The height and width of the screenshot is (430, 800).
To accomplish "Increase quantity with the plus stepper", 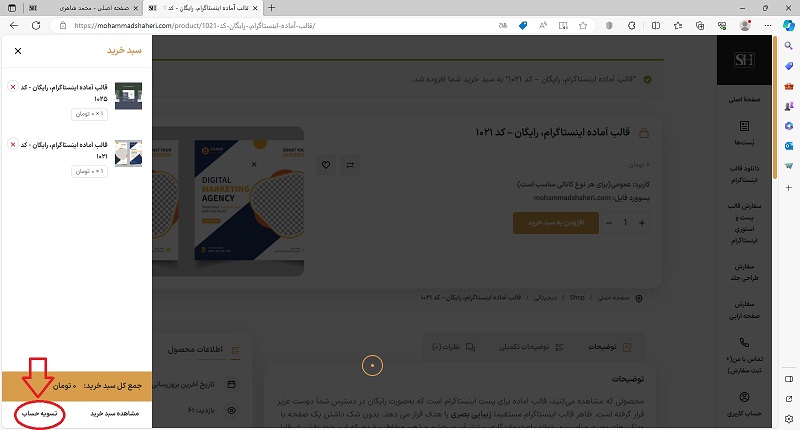I will pos(642,223).
